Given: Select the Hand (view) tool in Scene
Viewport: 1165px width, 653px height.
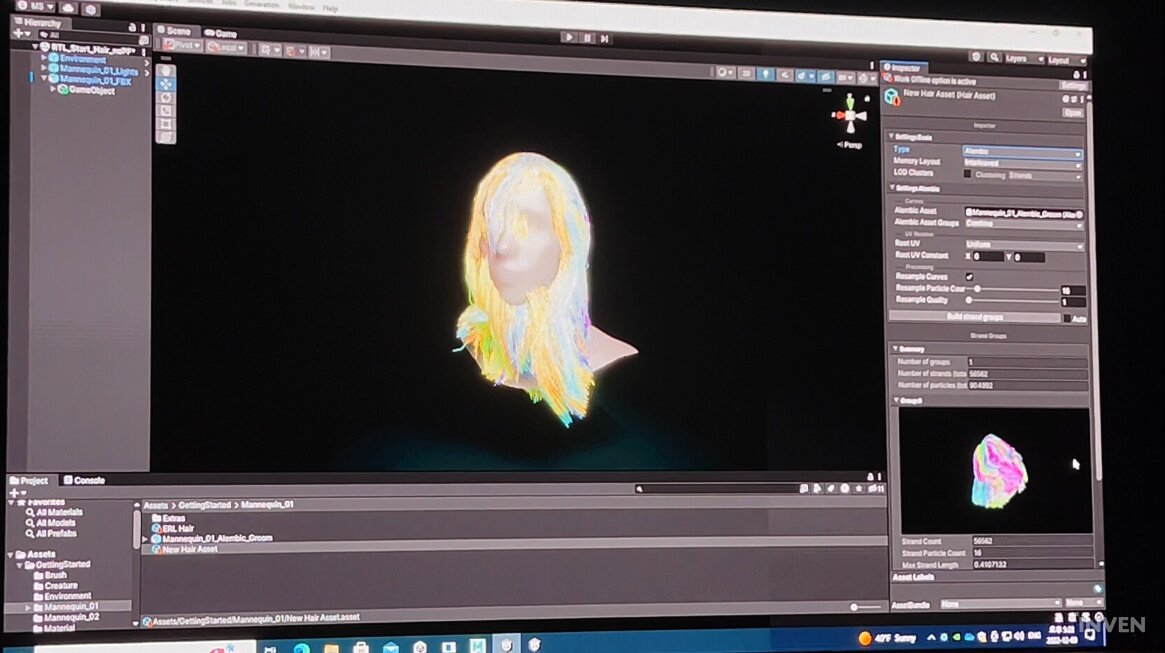Looking at the screenshot, I should [166, 70].
